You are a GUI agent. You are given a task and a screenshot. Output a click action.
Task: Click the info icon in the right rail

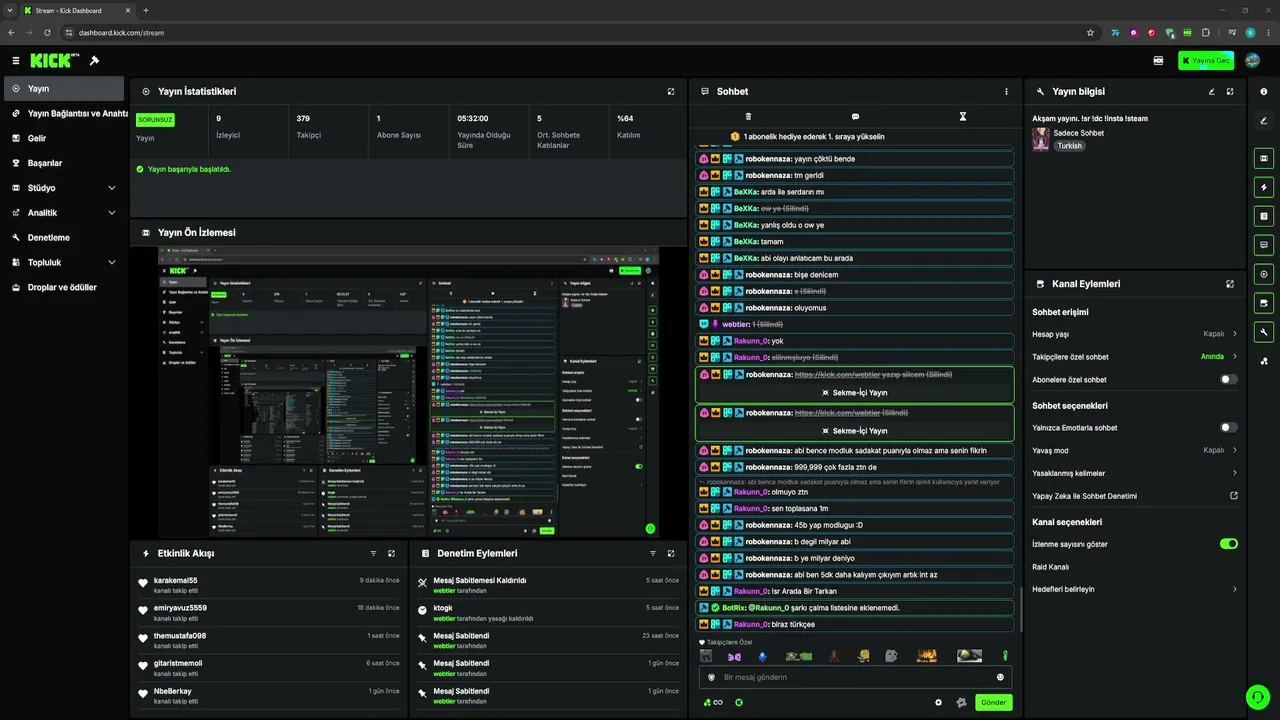click(x=1264, y=92)
